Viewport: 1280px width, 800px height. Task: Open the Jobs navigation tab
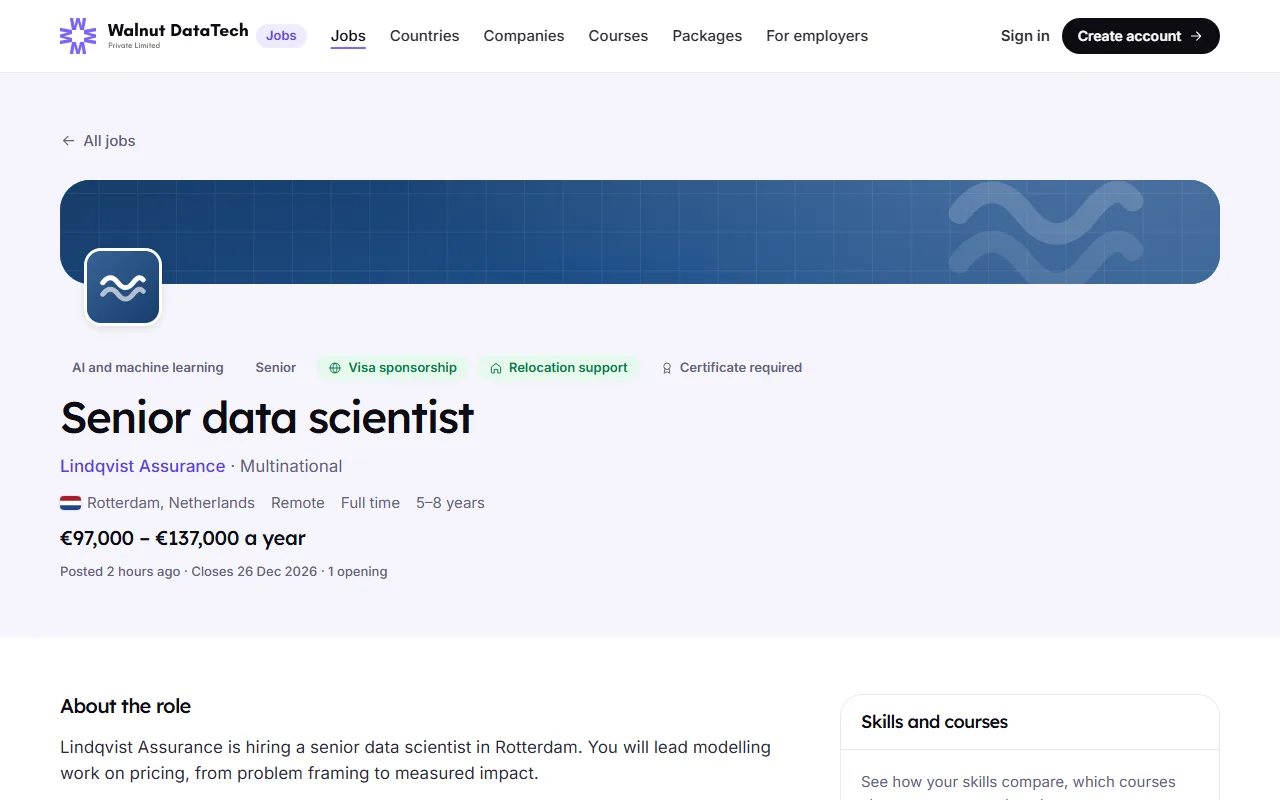[348, 36]
